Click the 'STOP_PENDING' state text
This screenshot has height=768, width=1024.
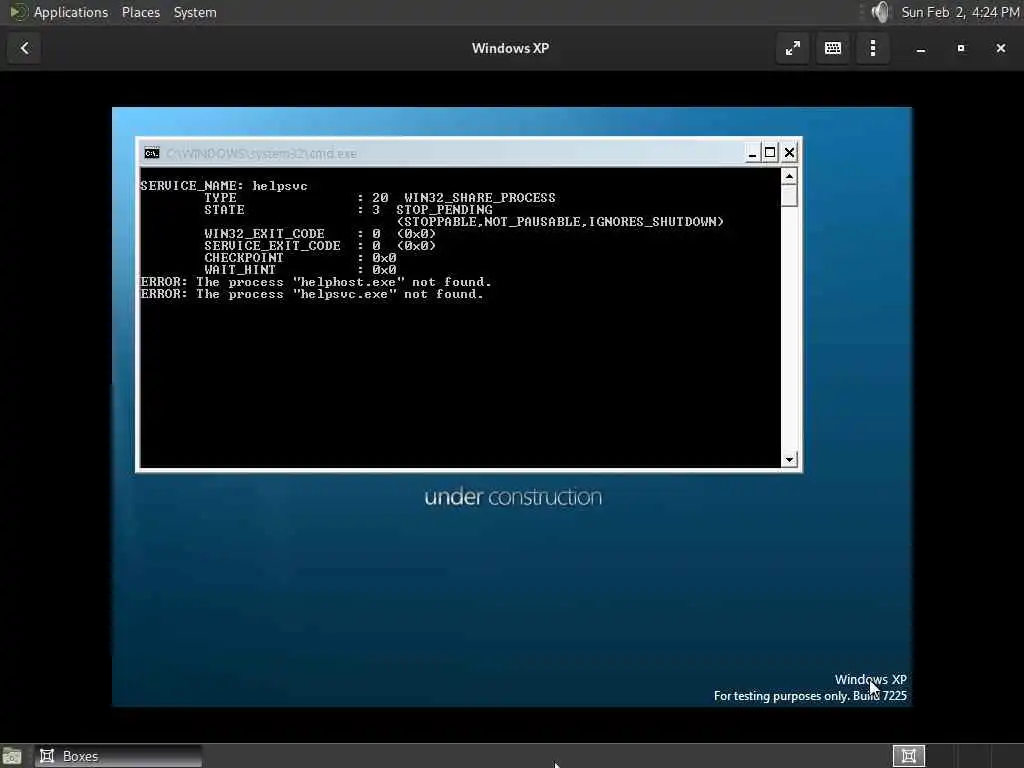click(x=444, y=210)
